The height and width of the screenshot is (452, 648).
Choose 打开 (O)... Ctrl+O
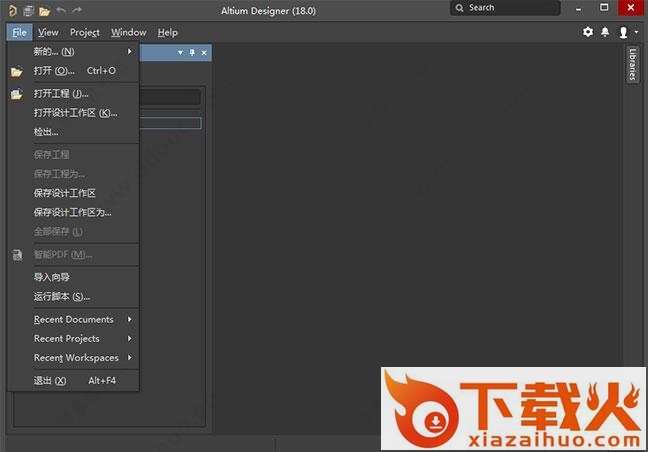click(x=73, y=71)
